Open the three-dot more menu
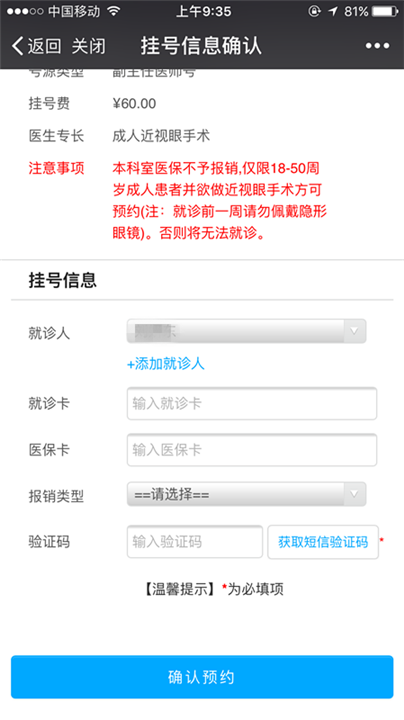This screenshot has height=720, width=404. pos(377,46)
